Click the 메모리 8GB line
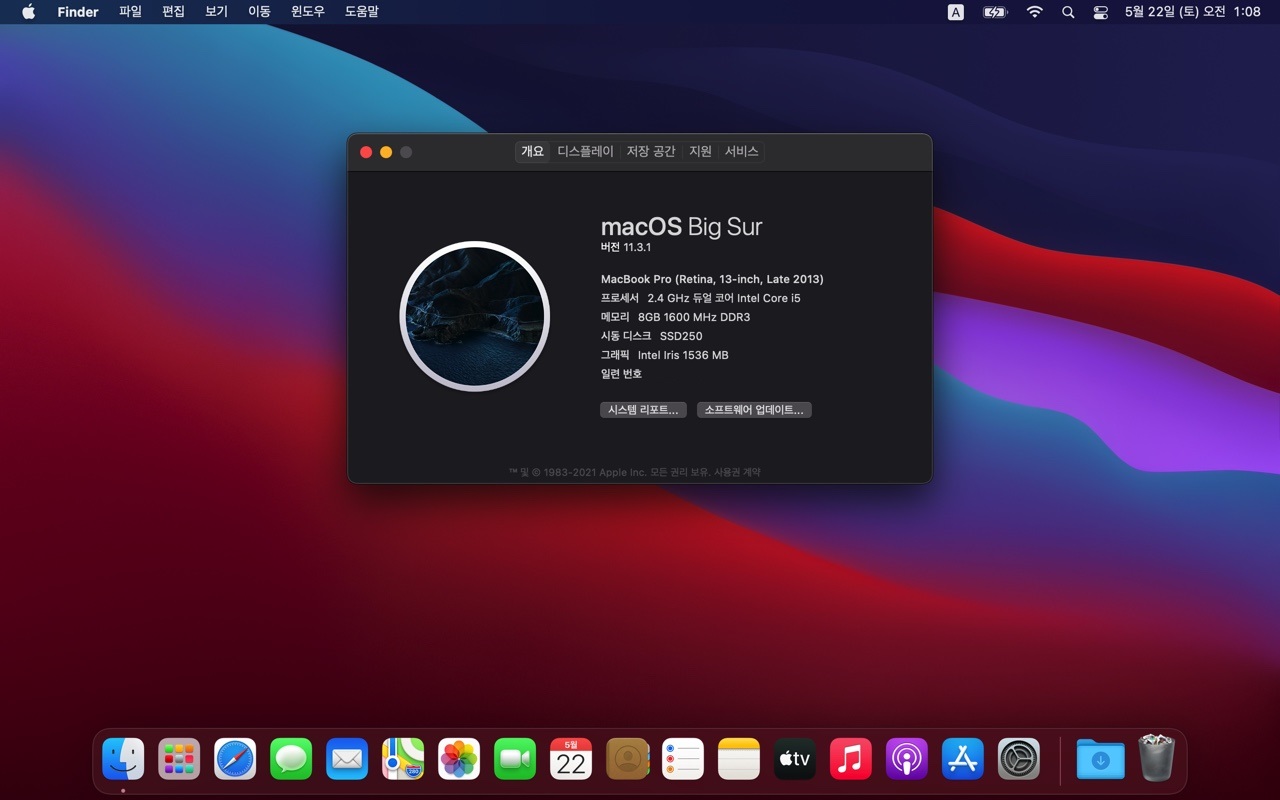Screen dimensions: 1280x800 675,317
